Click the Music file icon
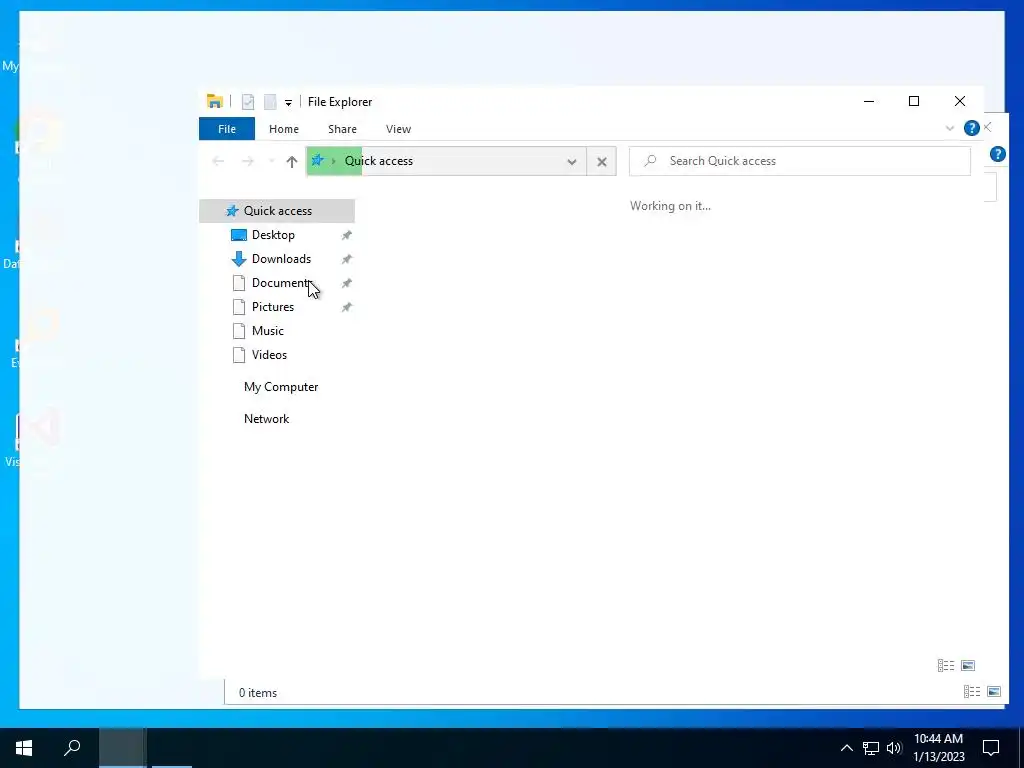Screen dimensions: 1024x768 coord(239,331)
